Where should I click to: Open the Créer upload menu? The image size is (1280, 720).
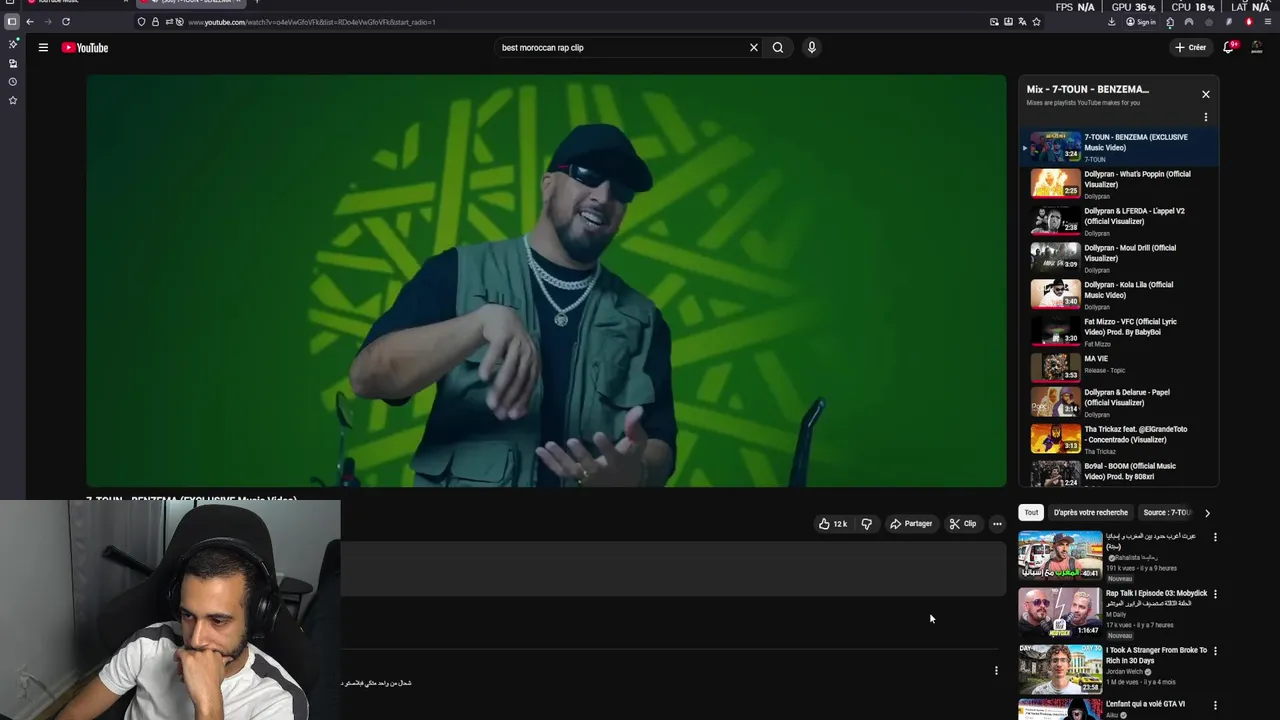point(1190,47)
